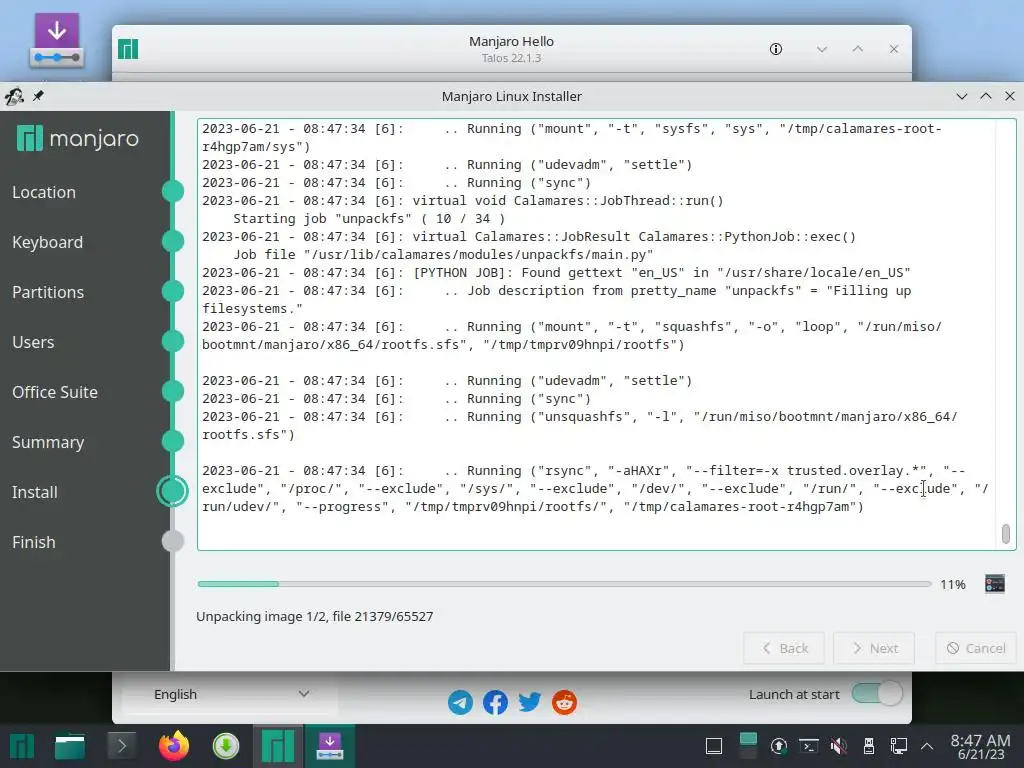Open the file manager from the taskbar
Screen dimensions: 1024x768
[x=70, y=746]
